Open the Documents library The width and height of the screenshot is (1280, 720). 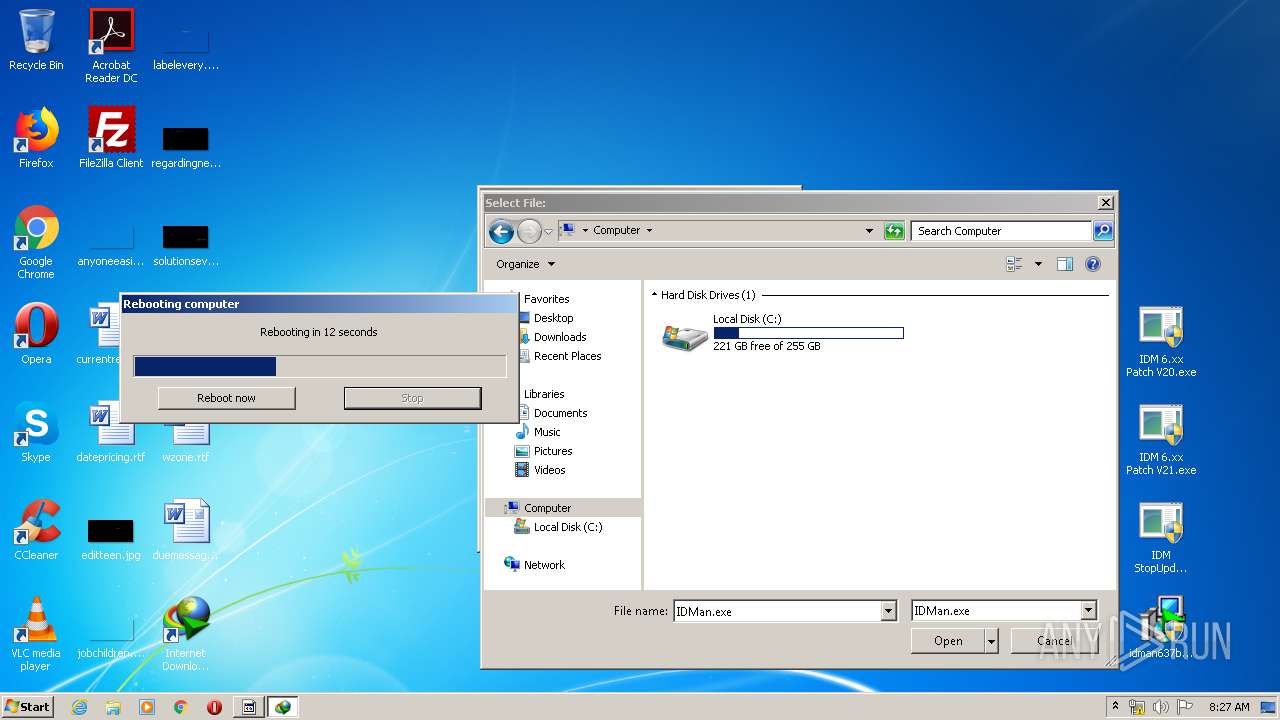click(560, 413)
